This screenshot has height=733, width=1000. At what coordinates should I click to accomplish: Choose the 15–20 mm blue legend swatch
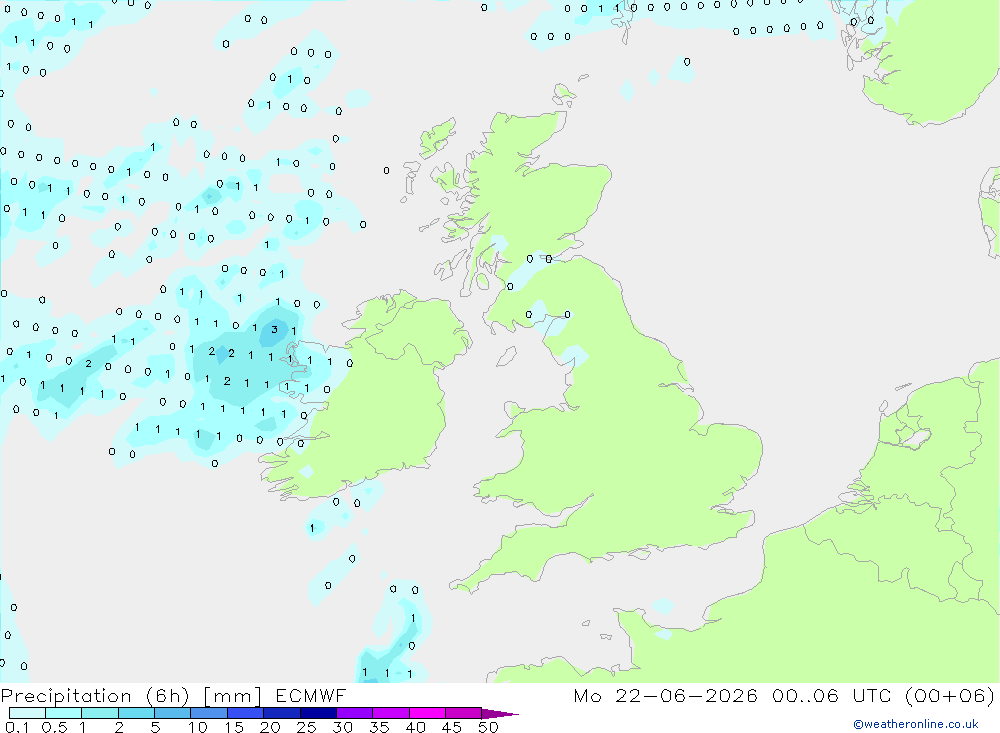245,713
